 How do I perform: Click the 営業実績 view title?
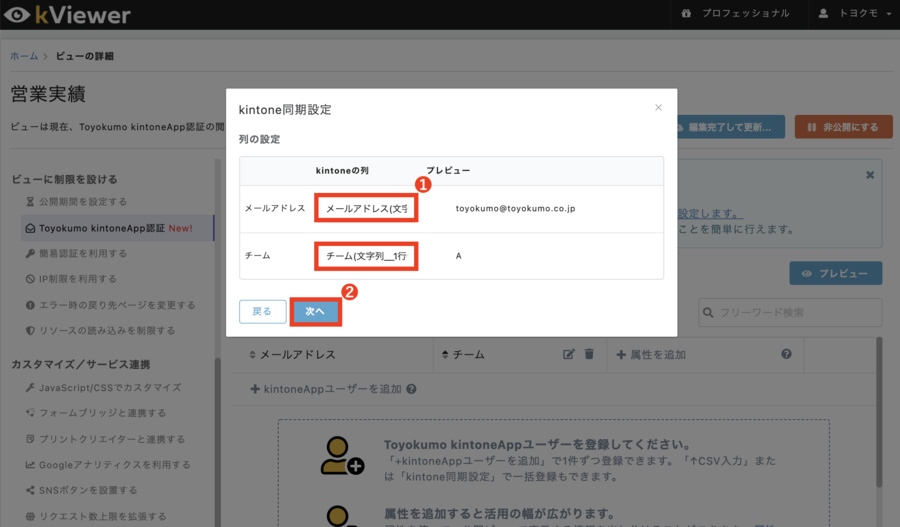pos(48,94)
